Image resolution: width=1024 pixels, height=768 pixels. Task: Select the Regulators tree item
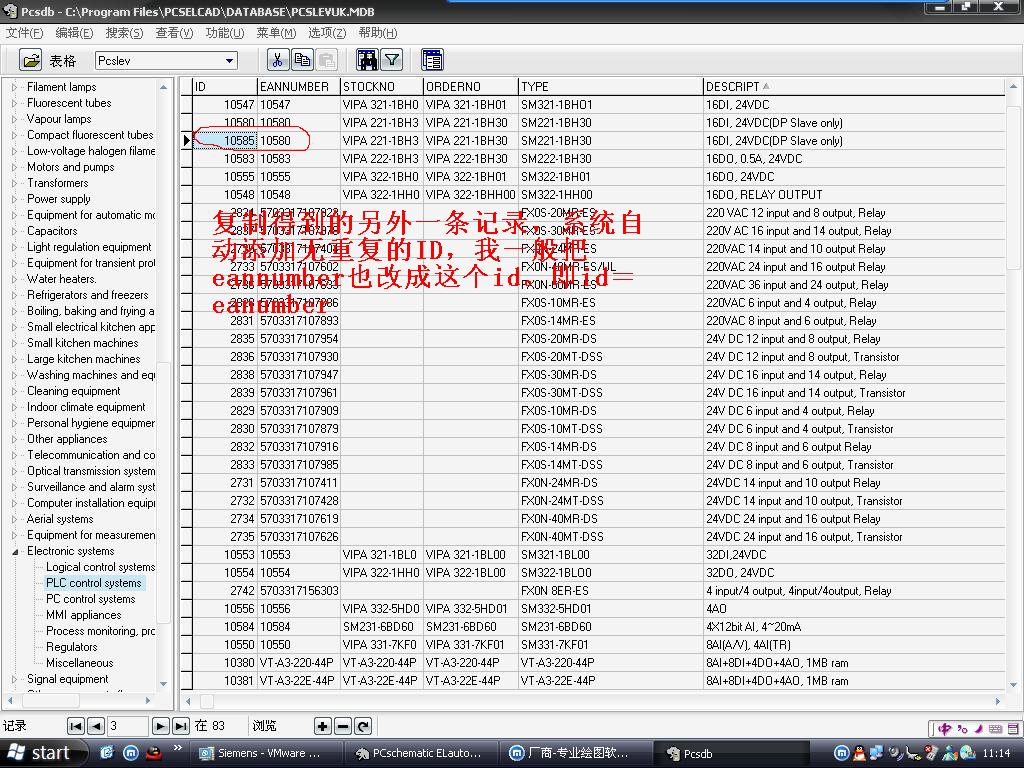click(71, 647)
